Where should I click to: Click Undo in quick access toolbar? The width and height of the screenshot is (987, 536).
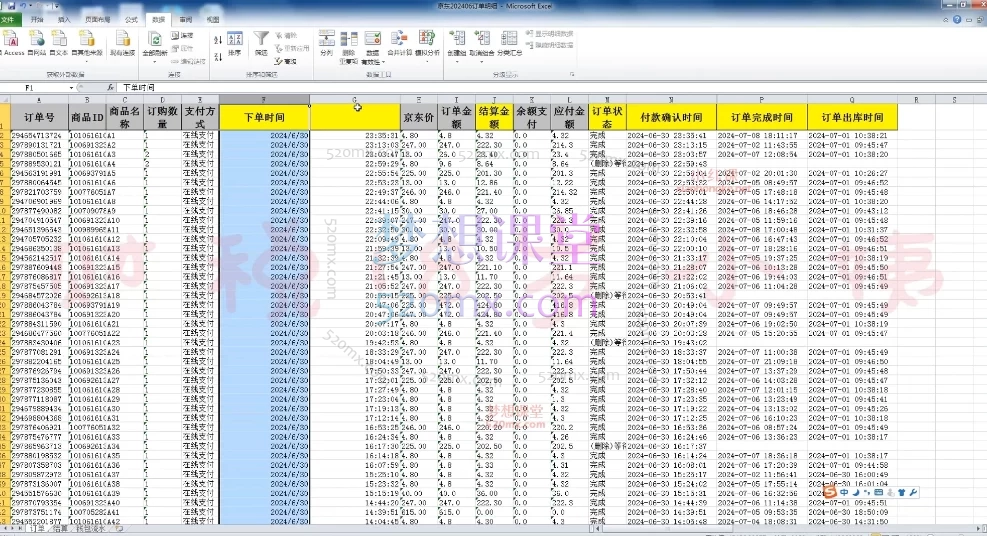pyautogui.click(x=23, y=6)
